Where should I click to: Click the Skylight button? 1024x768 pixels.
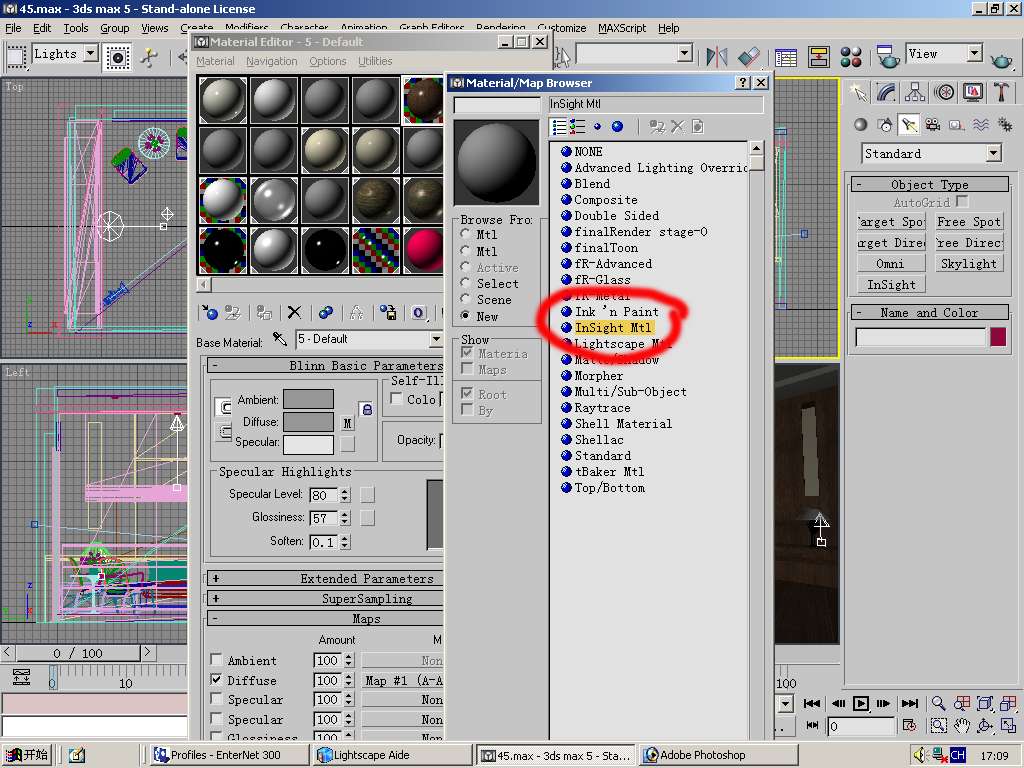(x=968, y=263)
